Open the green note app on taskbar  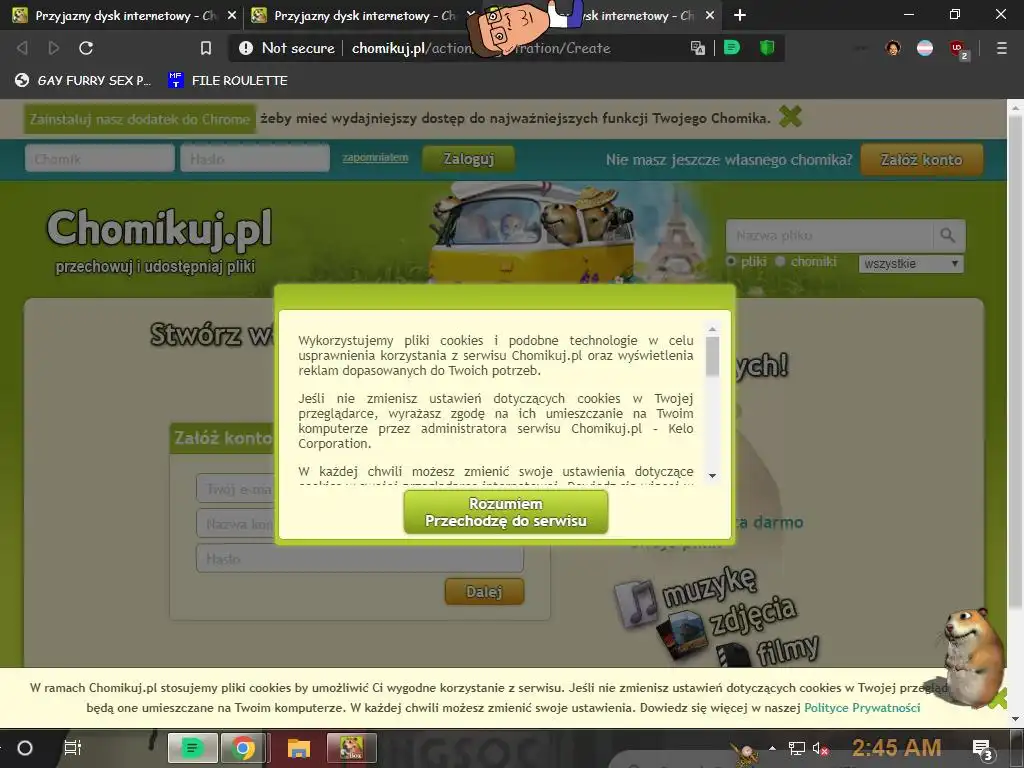(193, 748)
